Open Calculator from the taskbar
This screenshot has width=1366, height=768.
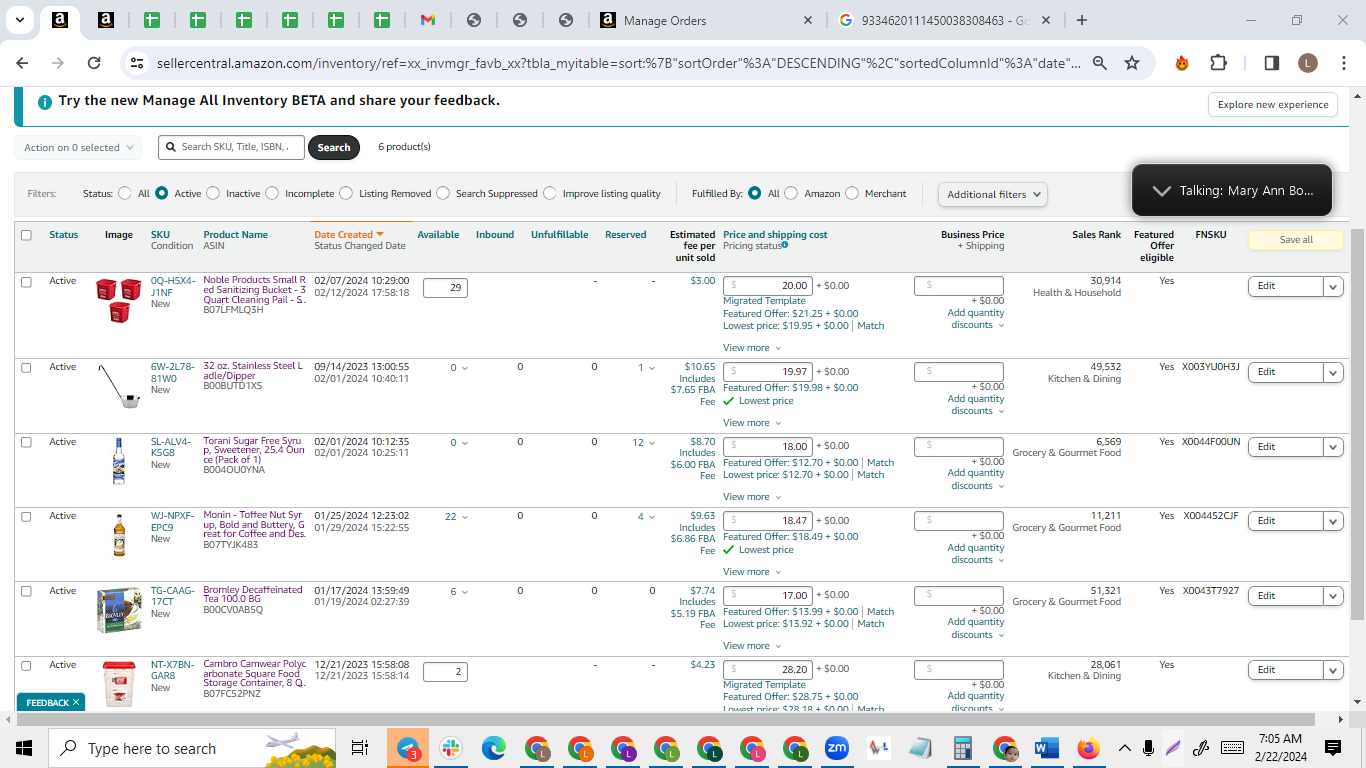tap(963, 748)
